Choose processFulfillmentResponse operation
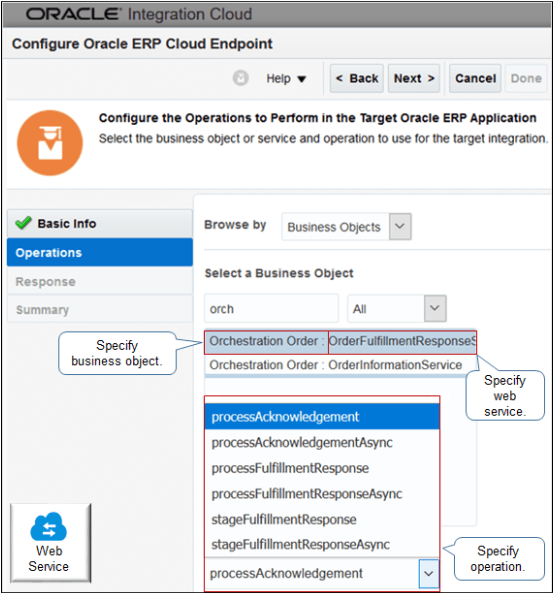554x594 pixels. point(322,468)
